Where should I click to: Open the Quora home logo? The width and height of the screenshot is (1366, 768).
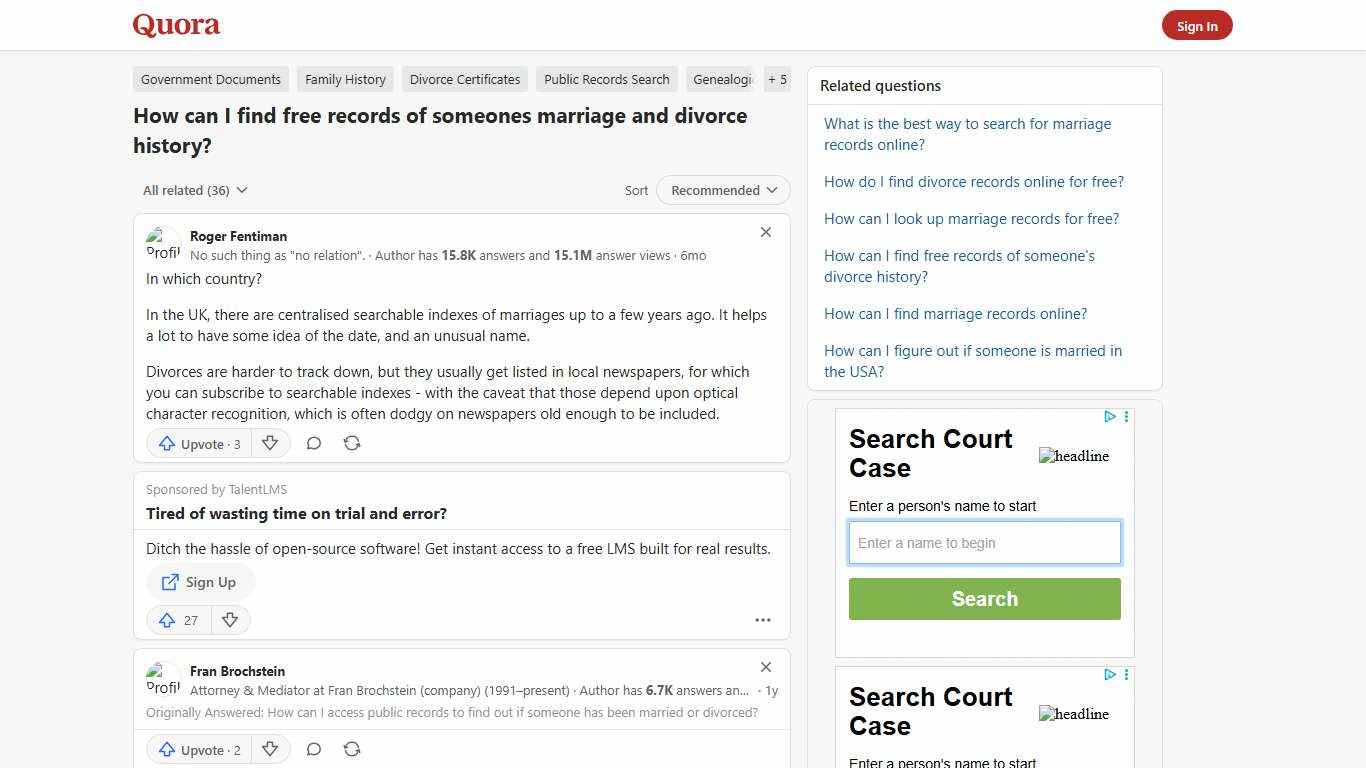pos(175,25)
